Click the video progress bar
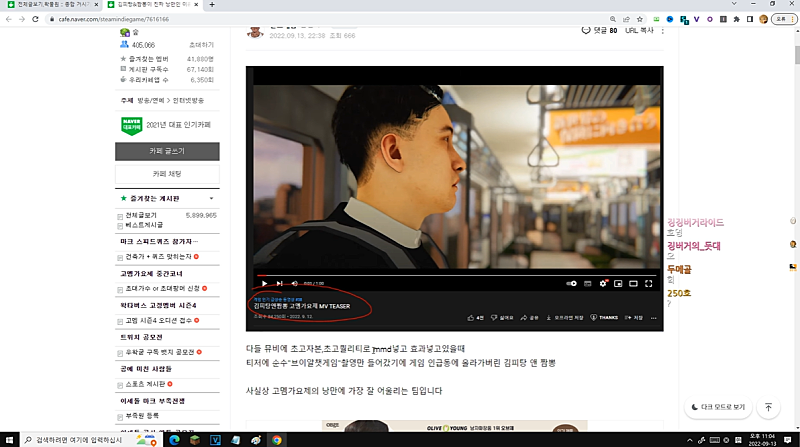Viewport: 800px width, 447px height. [457, 275]
